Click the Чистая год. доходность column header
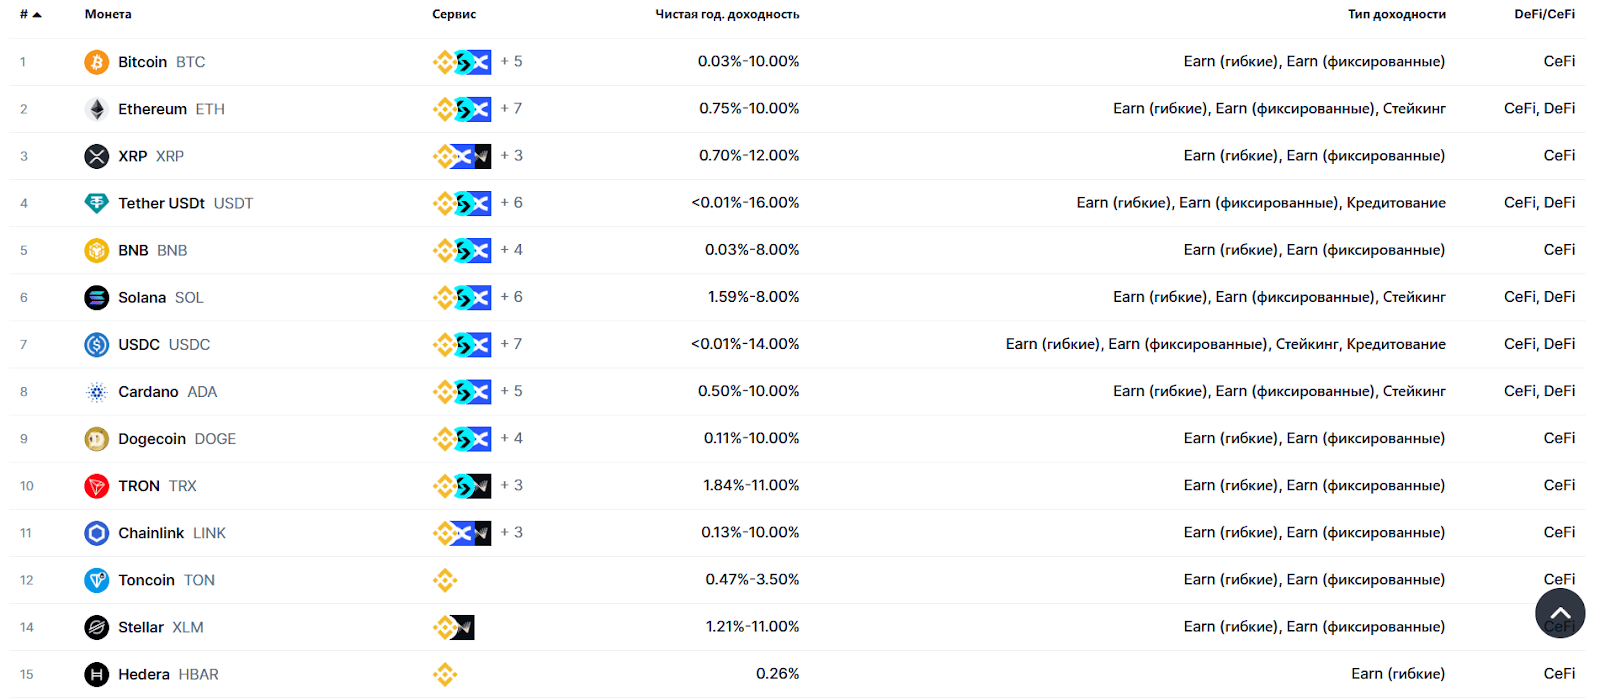Viewport: 1600px width, 699px height. (727, 14)
